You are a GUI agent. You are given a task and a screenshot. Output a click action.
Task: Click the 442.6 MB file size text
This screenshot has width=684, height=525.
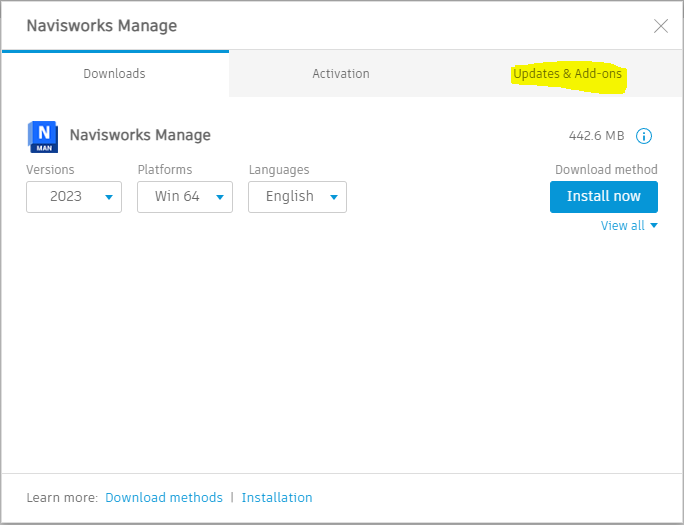pos(596,136)
